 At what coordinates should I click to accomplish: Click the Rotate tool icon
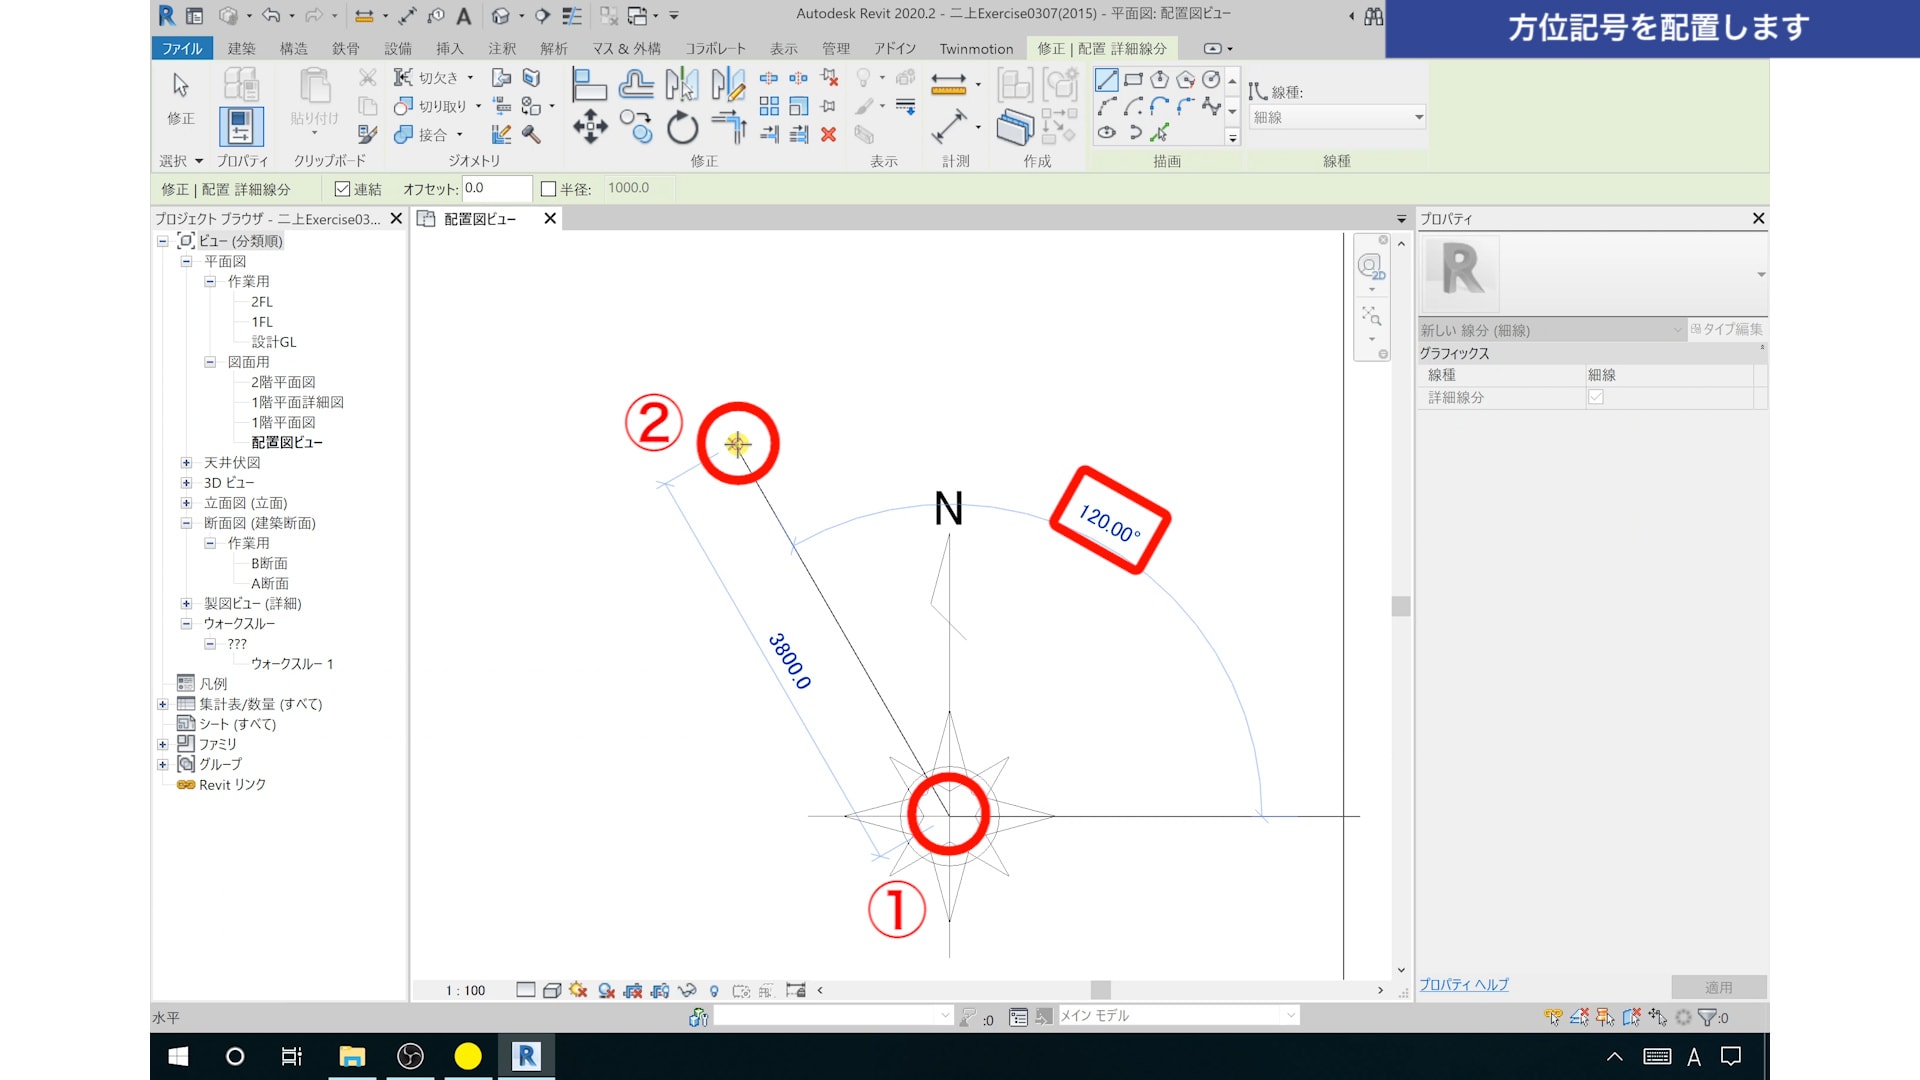682,128
